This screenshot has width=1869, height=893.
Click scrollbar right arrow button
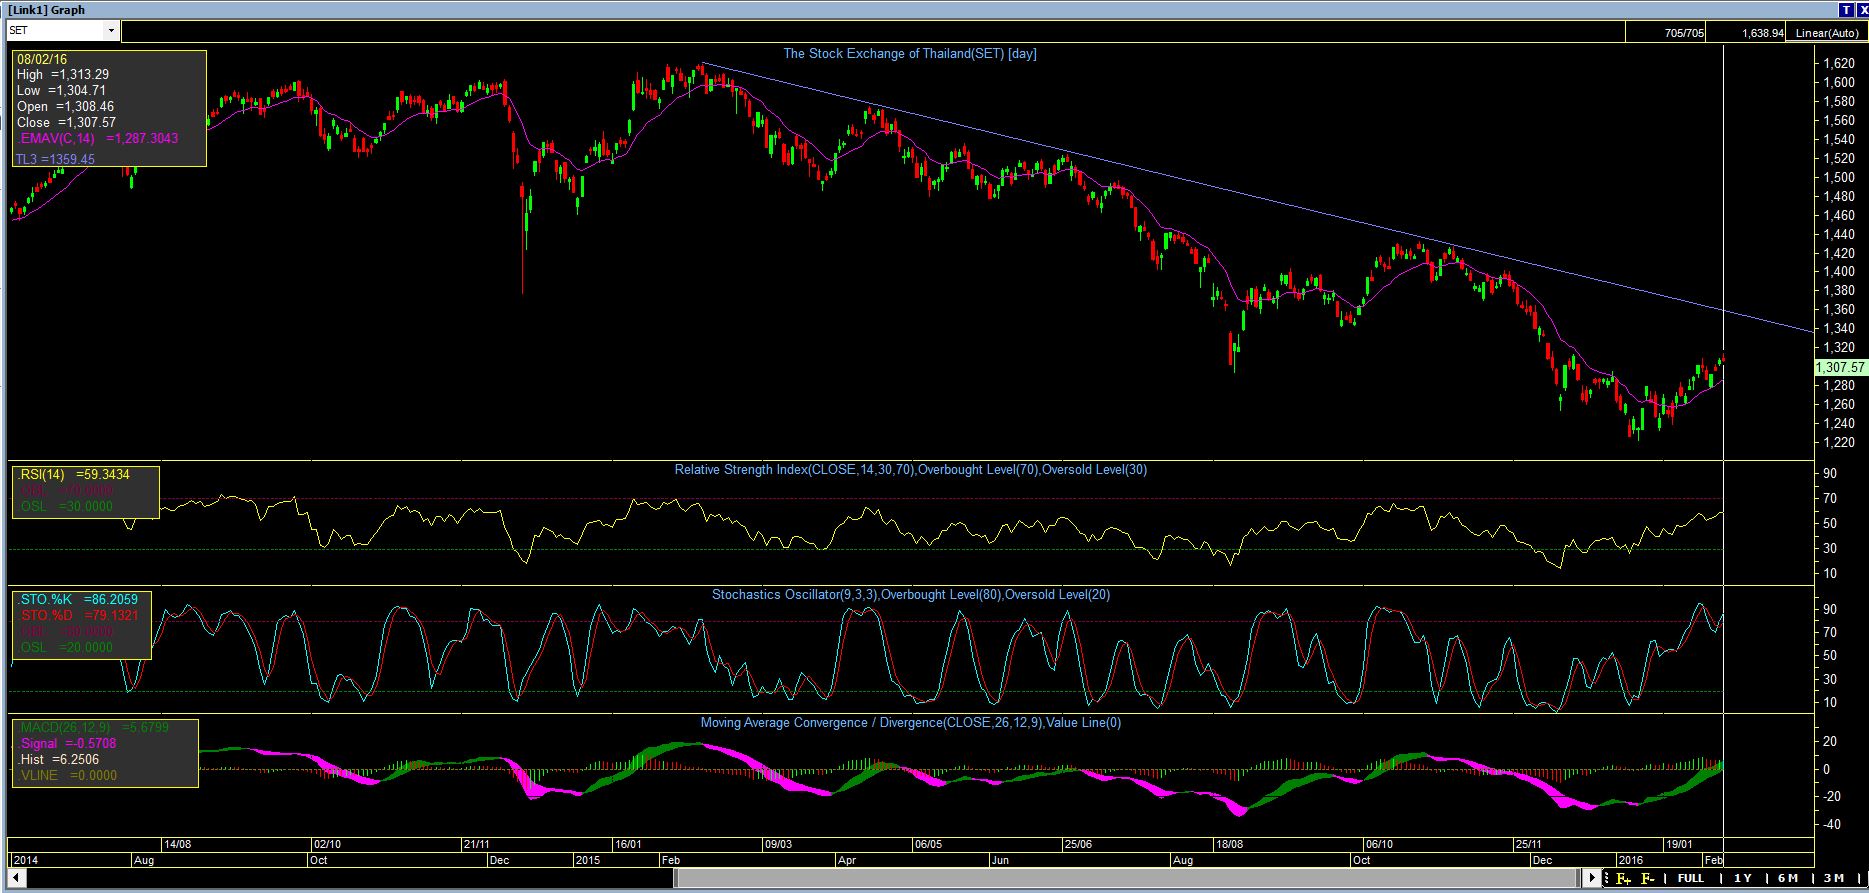pyautogui.click(x=1590, y=878)
